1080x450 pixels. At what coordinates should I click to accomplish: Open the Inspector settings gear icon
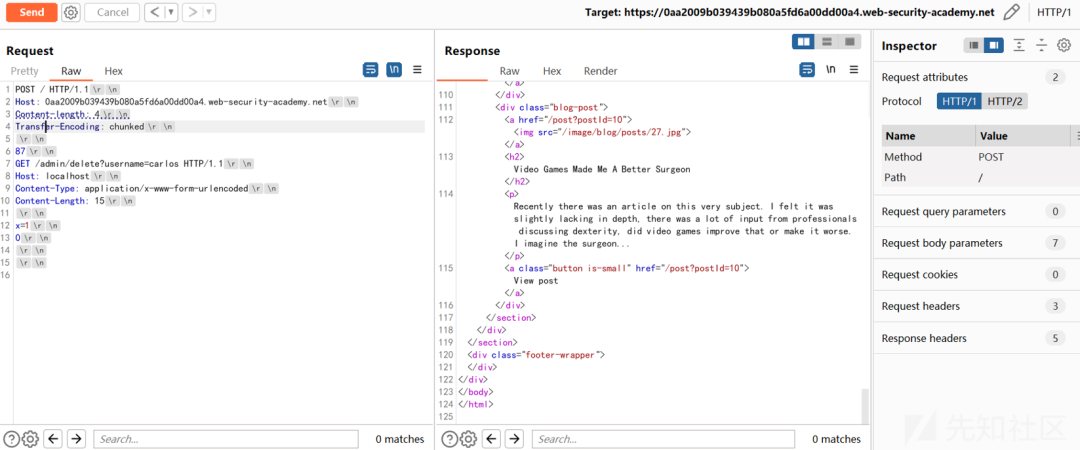click(x=1064, y=45)
